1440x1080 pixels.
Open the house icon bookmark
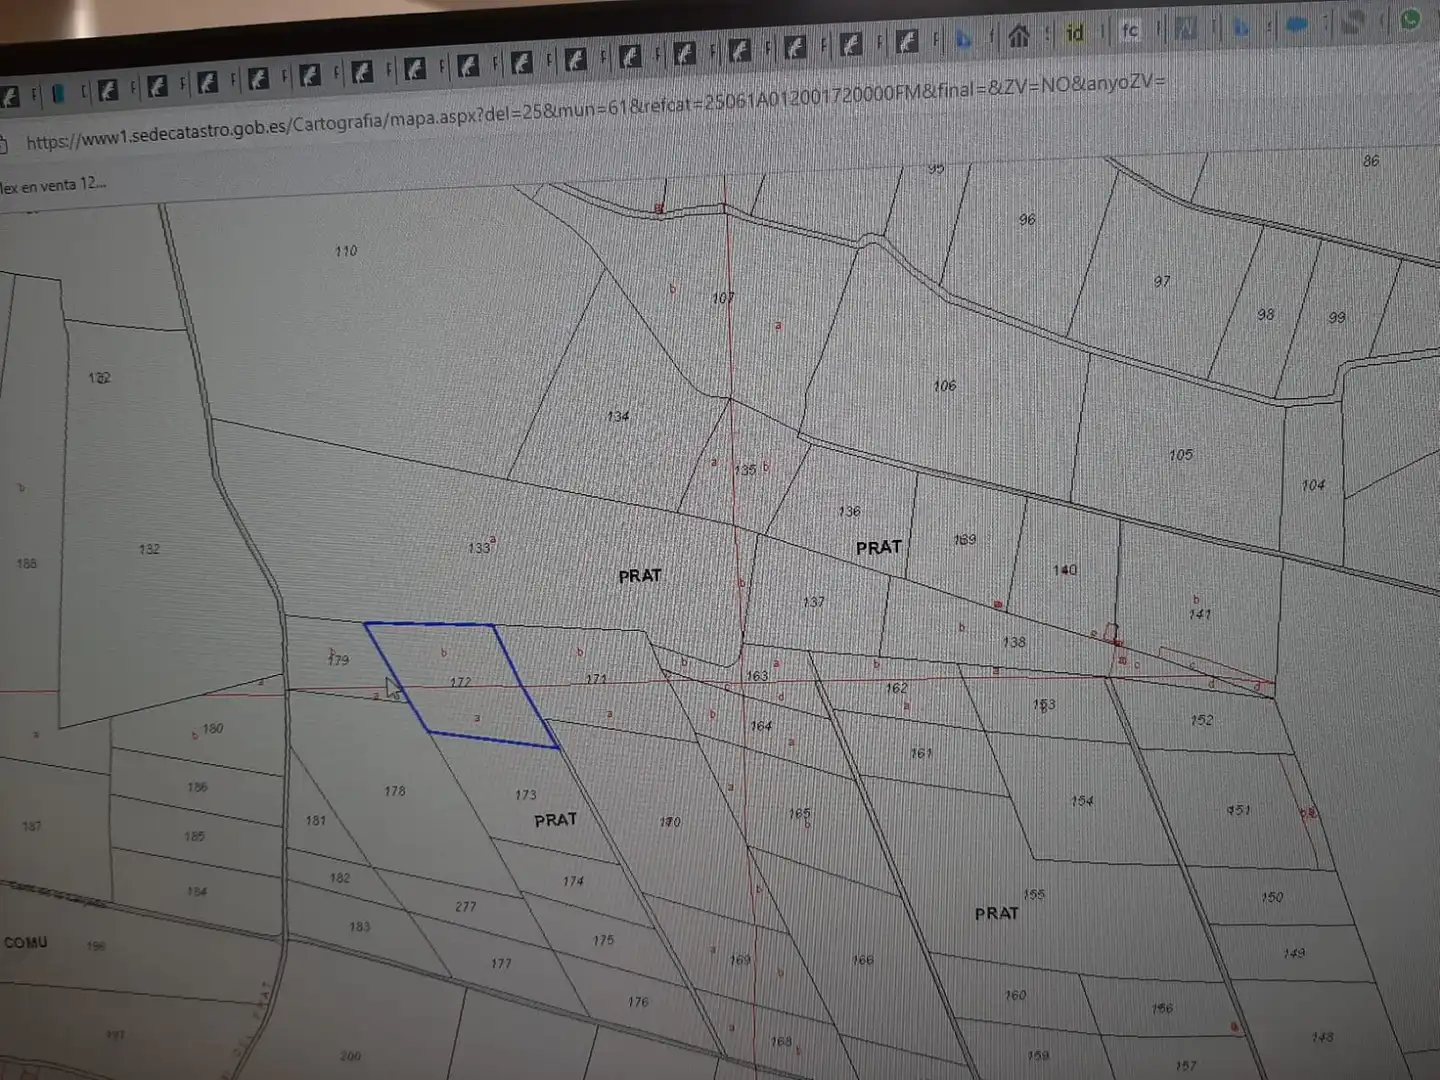(1019, 37)
